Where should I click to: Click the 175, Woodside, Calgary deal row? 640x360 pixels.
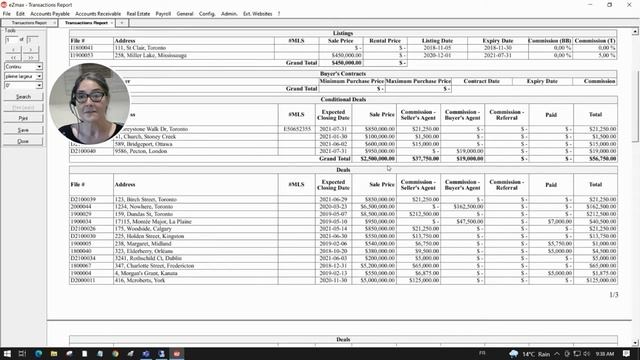click(343, 229)
